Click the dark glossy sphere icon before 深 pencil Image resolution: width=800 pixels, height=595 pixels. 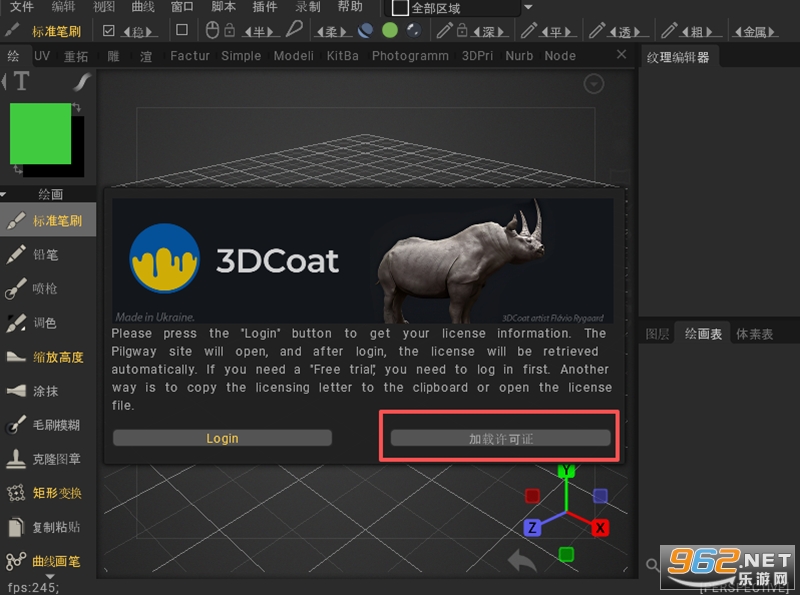pos(414,31)
